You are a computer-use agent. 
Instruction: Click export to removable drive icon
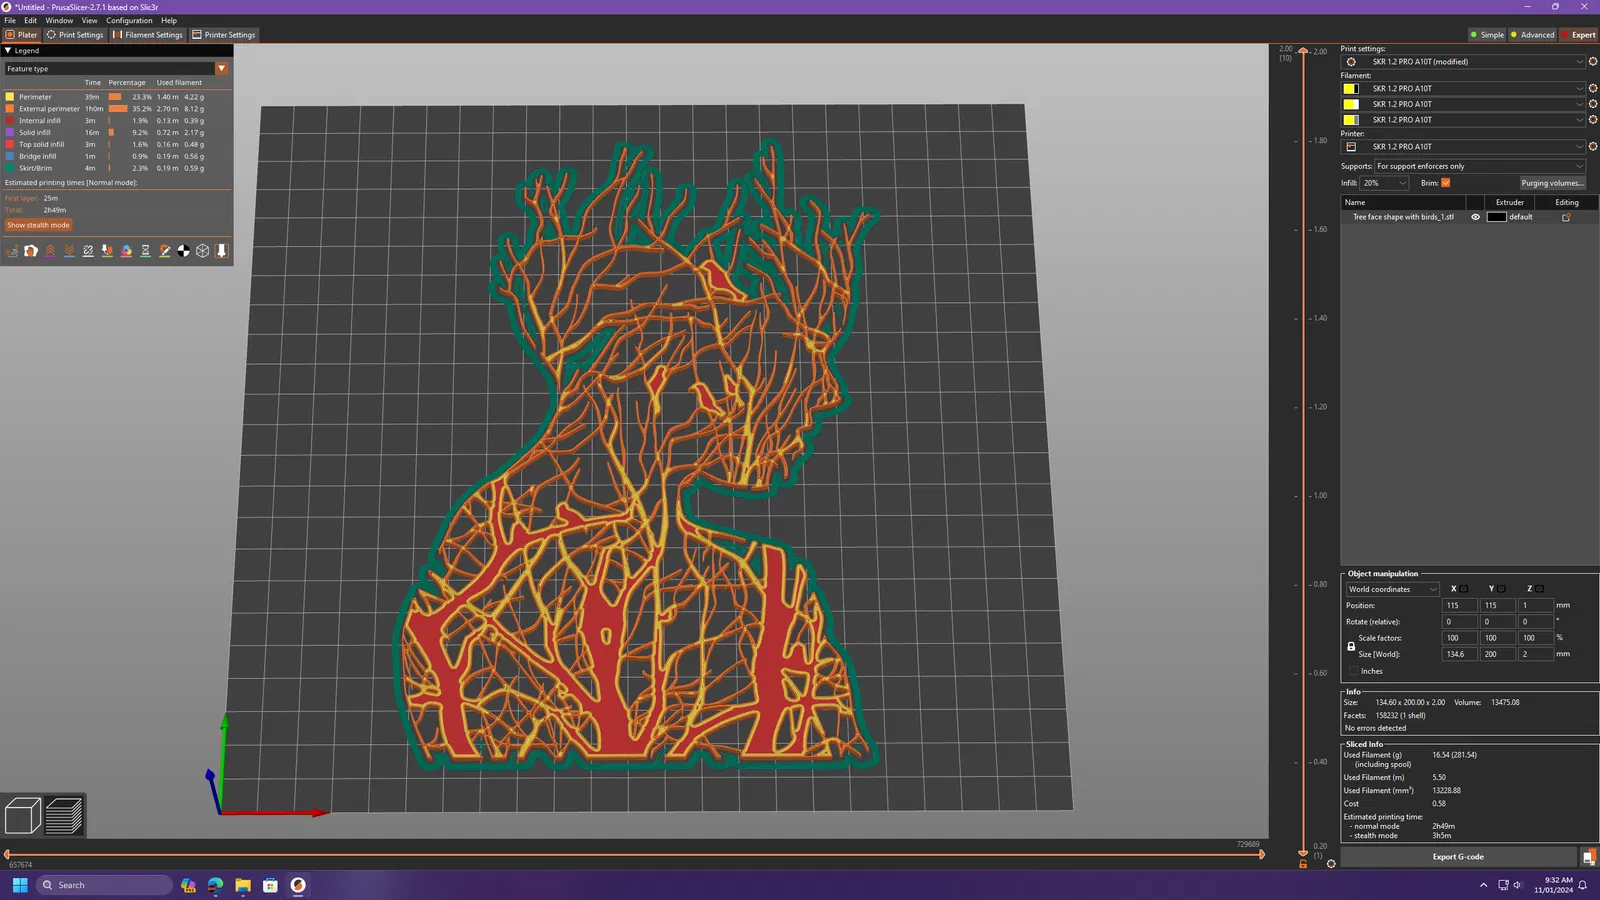[1588, 857]
